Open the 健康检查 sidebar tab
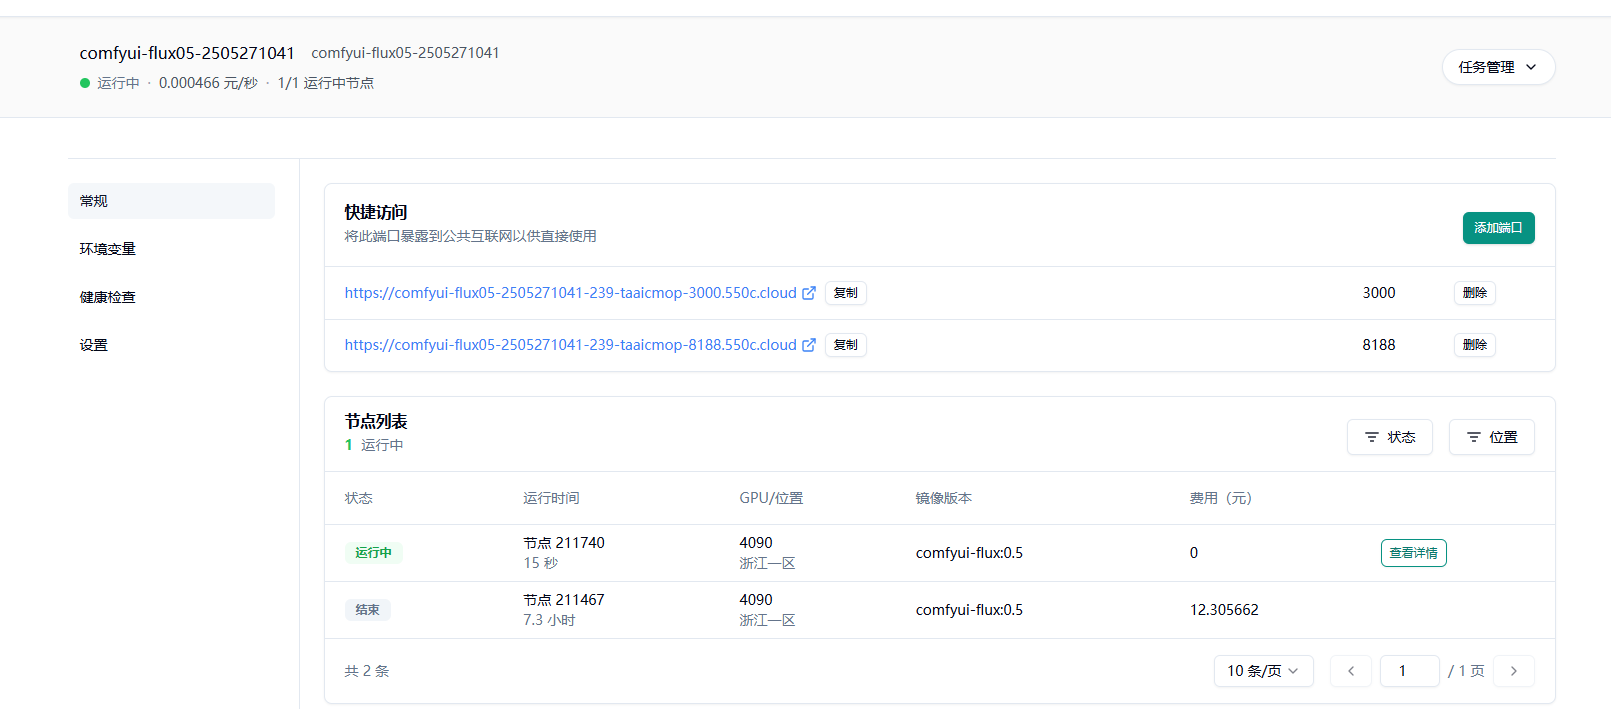 pyautogui.click(x=108, y=297)
